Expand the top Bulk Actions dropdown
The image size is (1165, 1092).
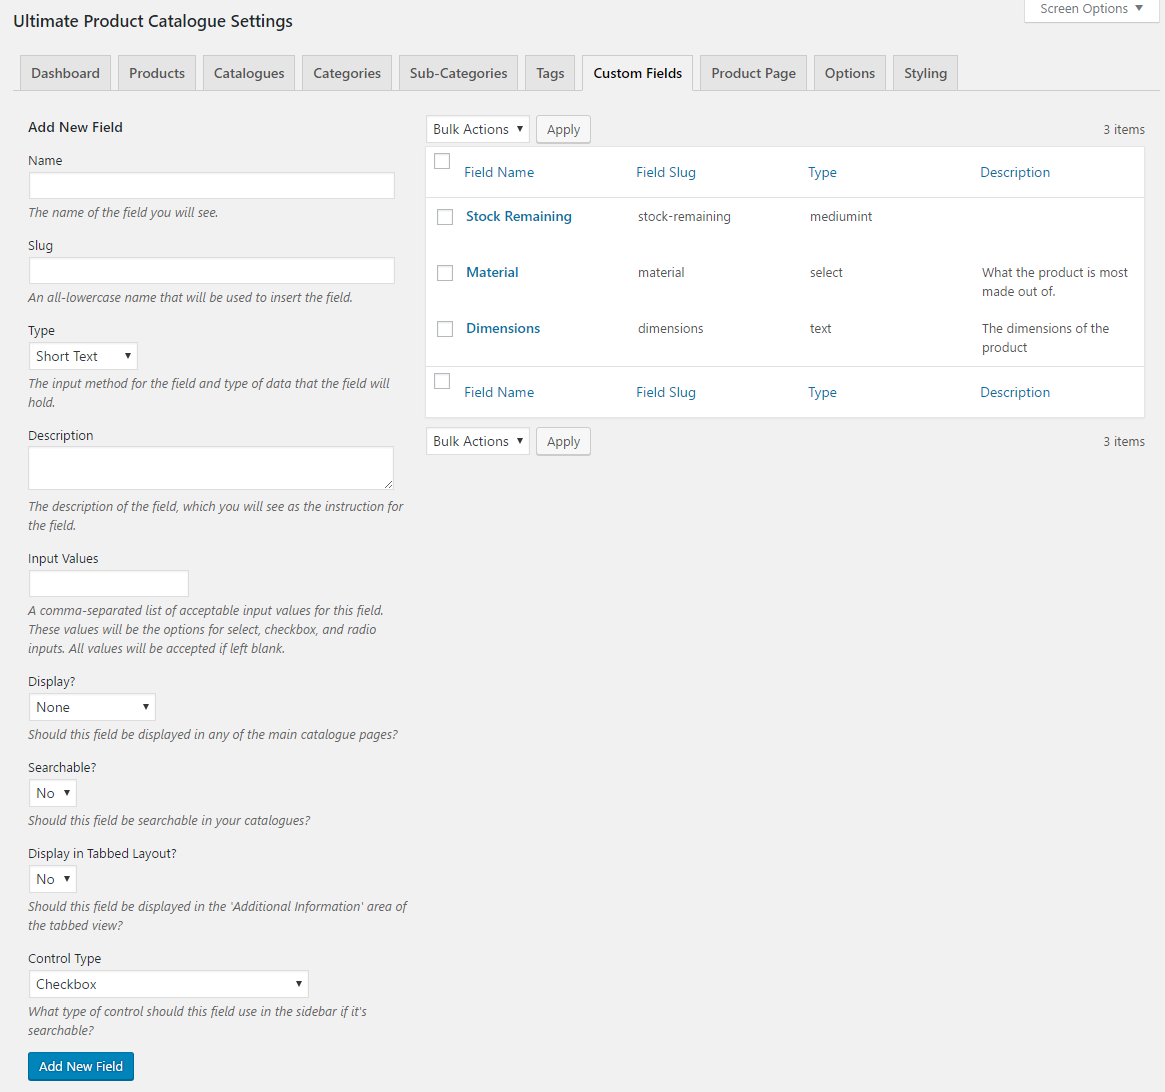(x=477, y=129)
